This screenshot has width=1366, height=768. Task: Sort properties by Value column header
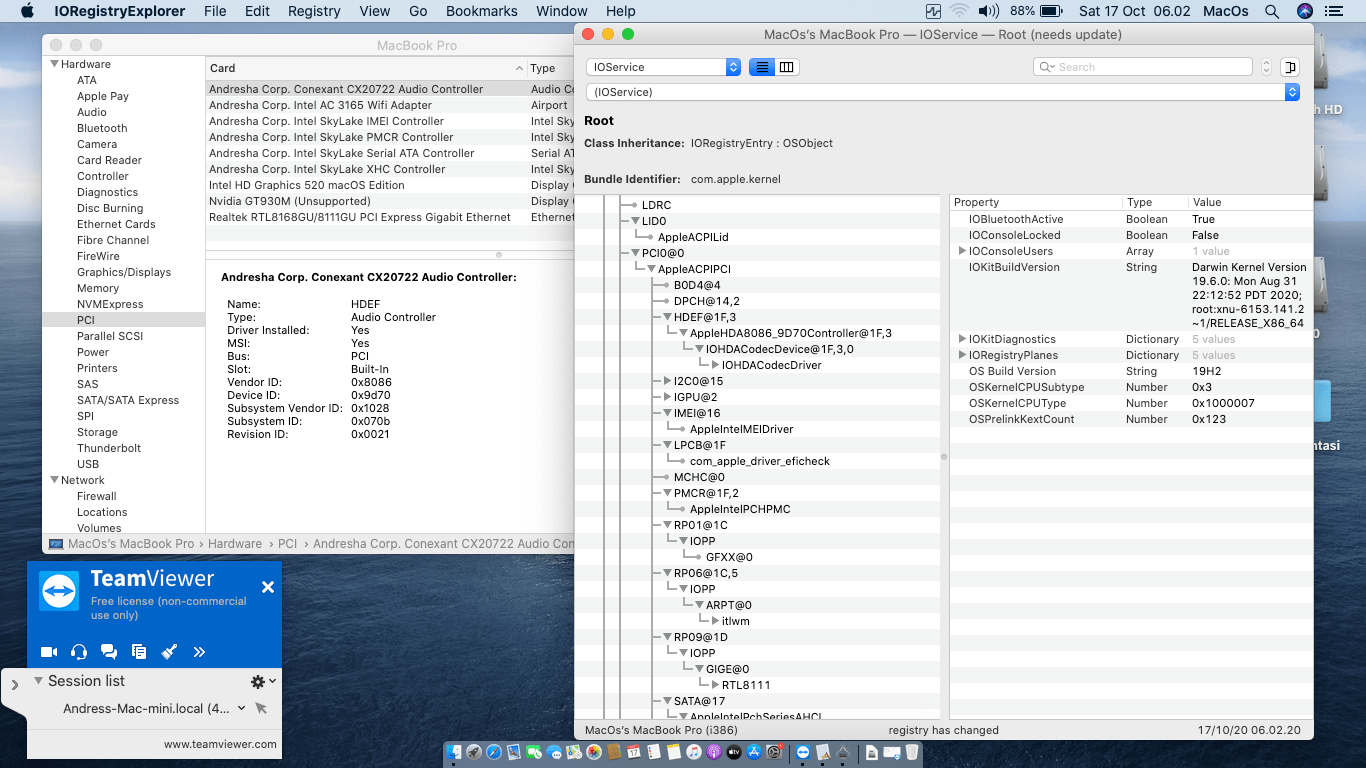tap(1250, 202)
